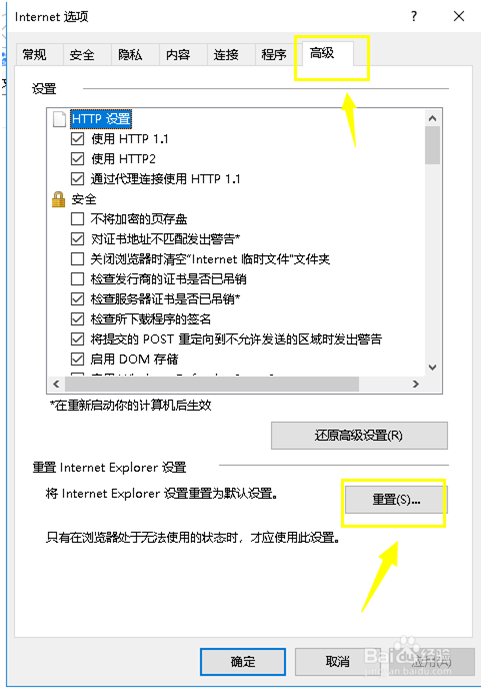Toggle the 启用 DOM 存储 checkbox
The width and height of the screenshot is (483, 691).
[x=78, y=359]
